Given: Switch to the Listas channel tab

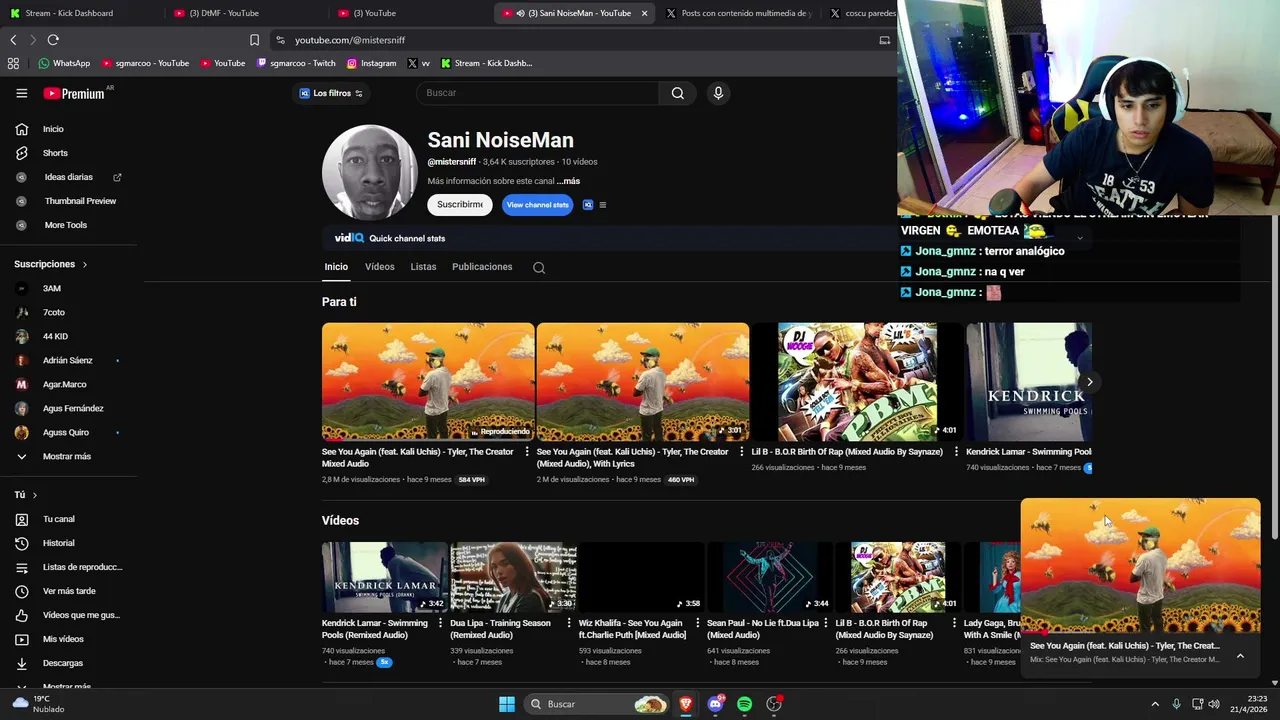Looking at the screenshot, I should [423, 267].
